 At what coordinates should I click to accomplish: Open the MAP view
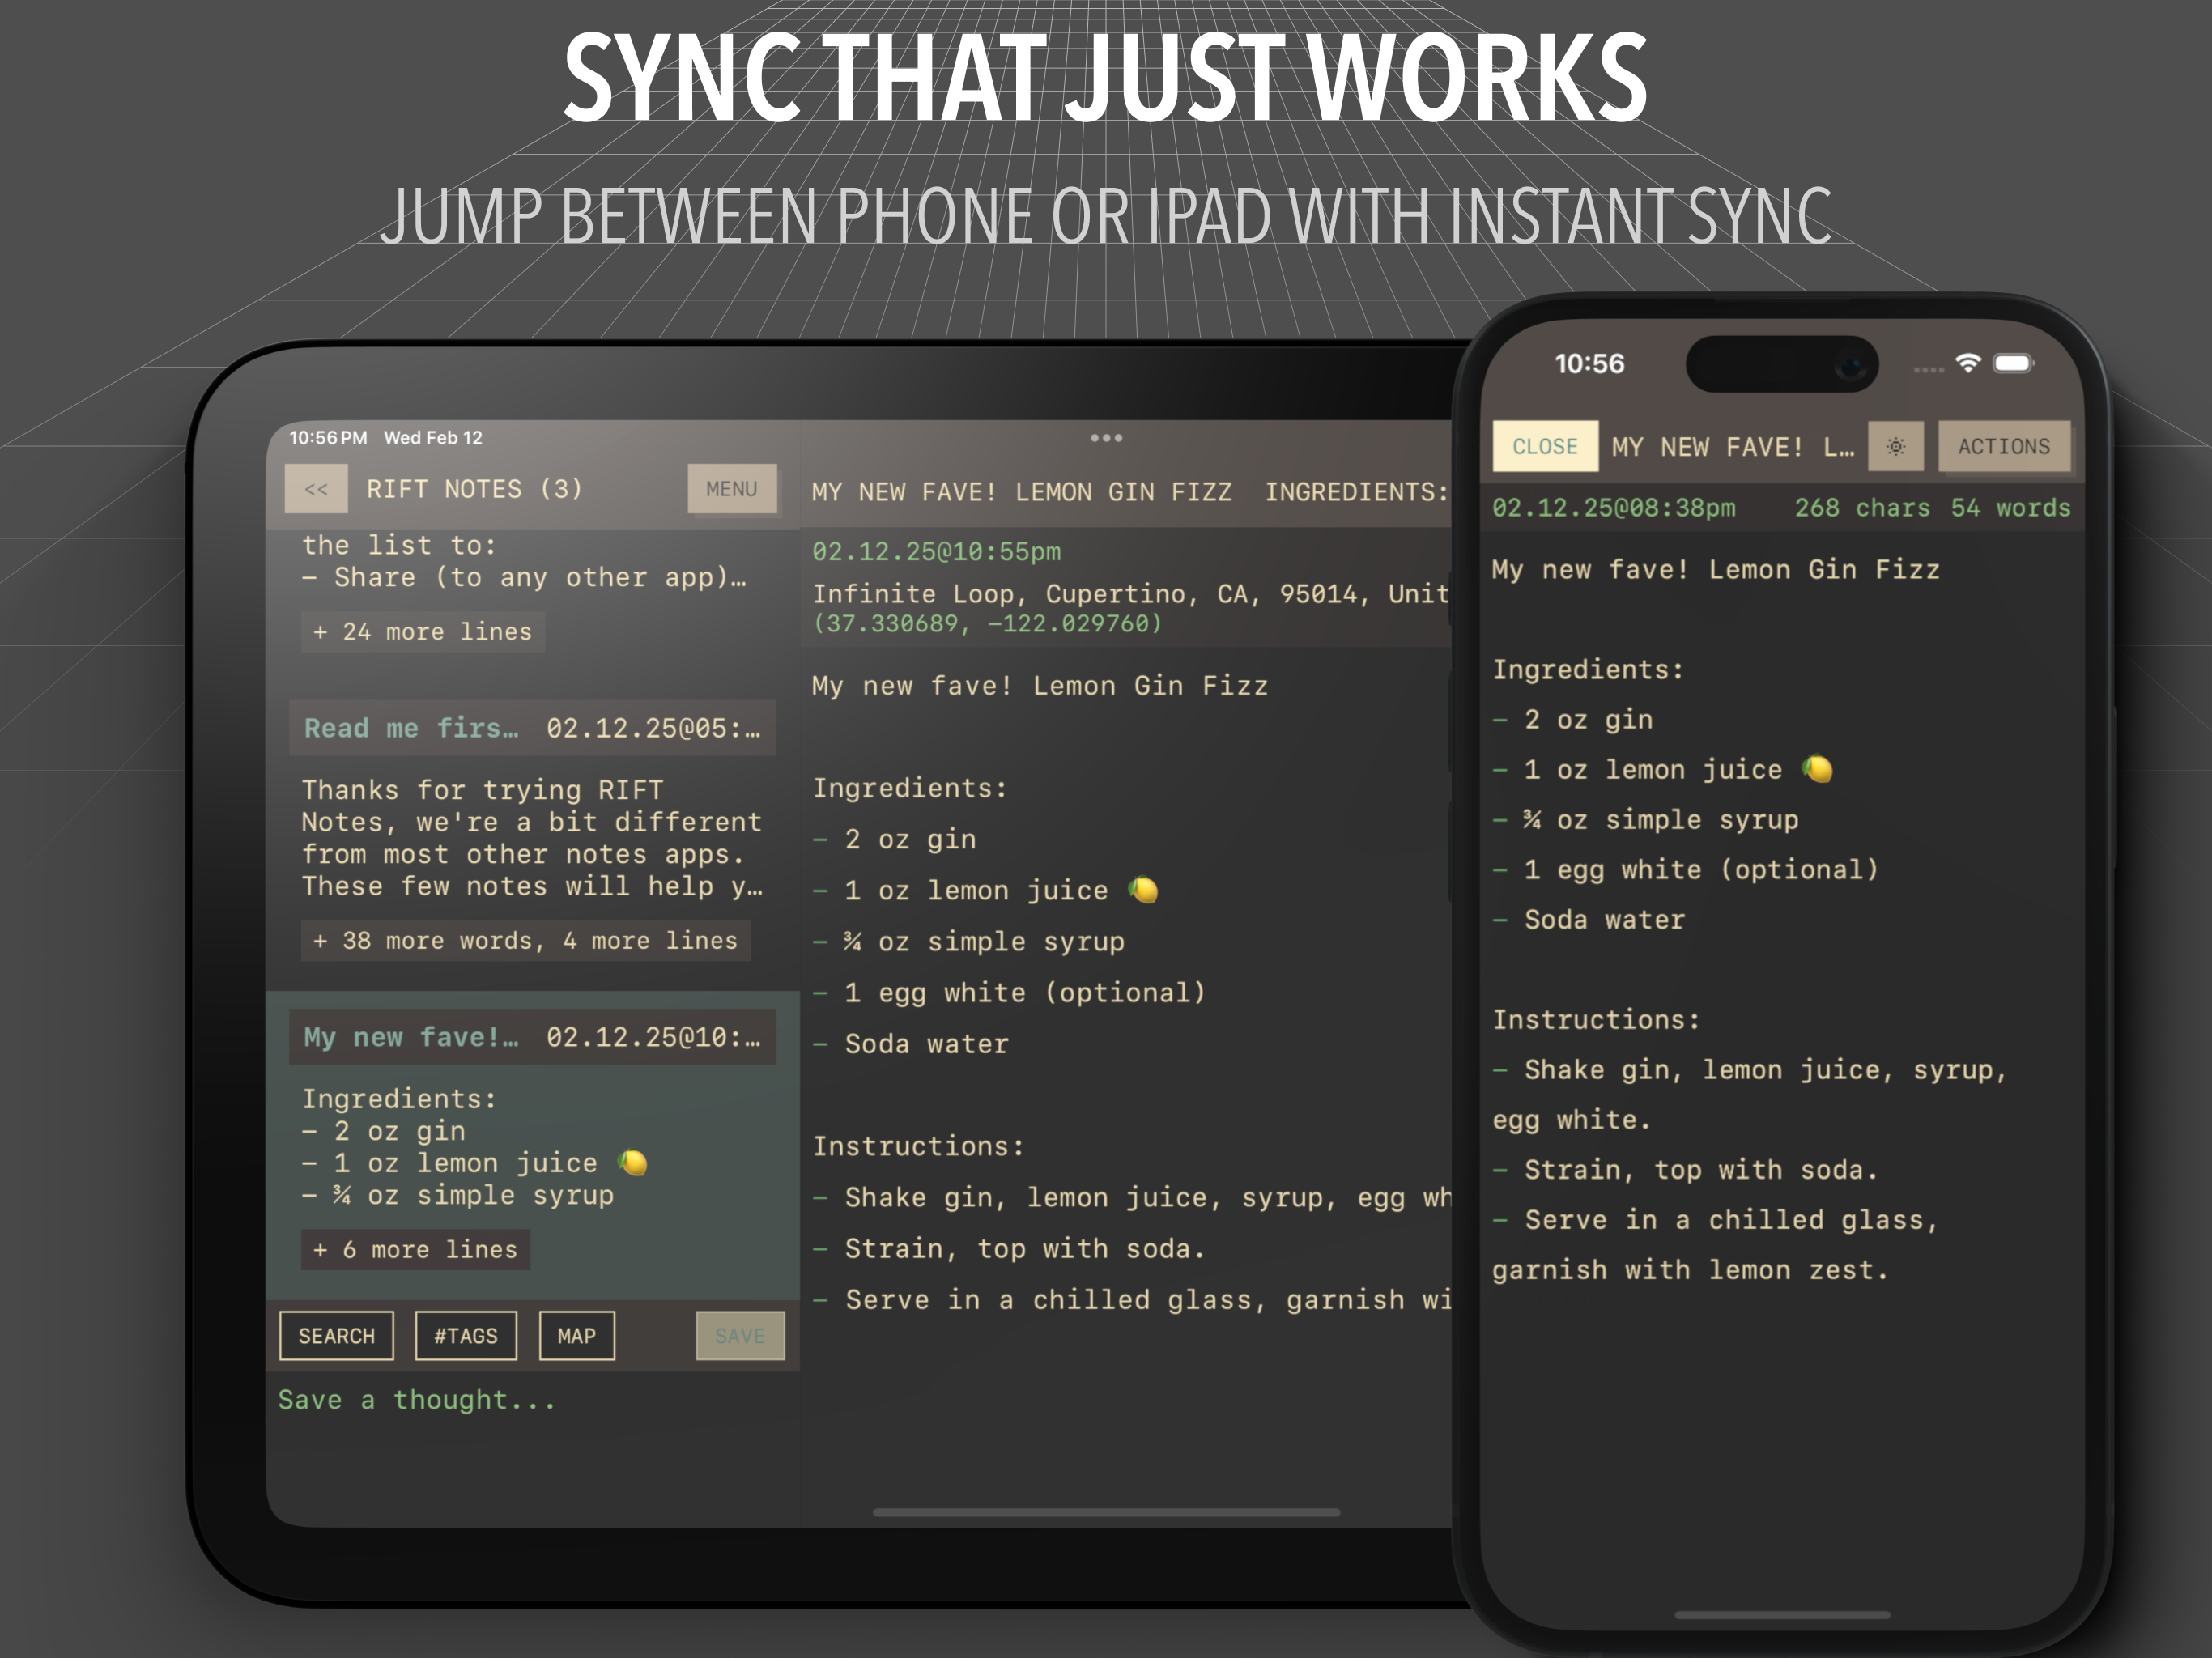click(577, 1336)
